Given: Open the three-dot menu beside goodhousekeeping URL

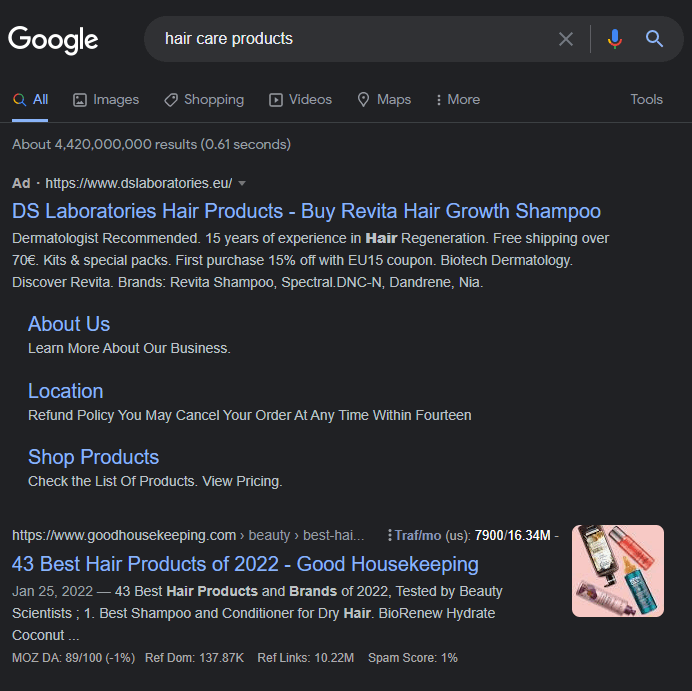Looking at the screenshot, I should tap(389, 535).
